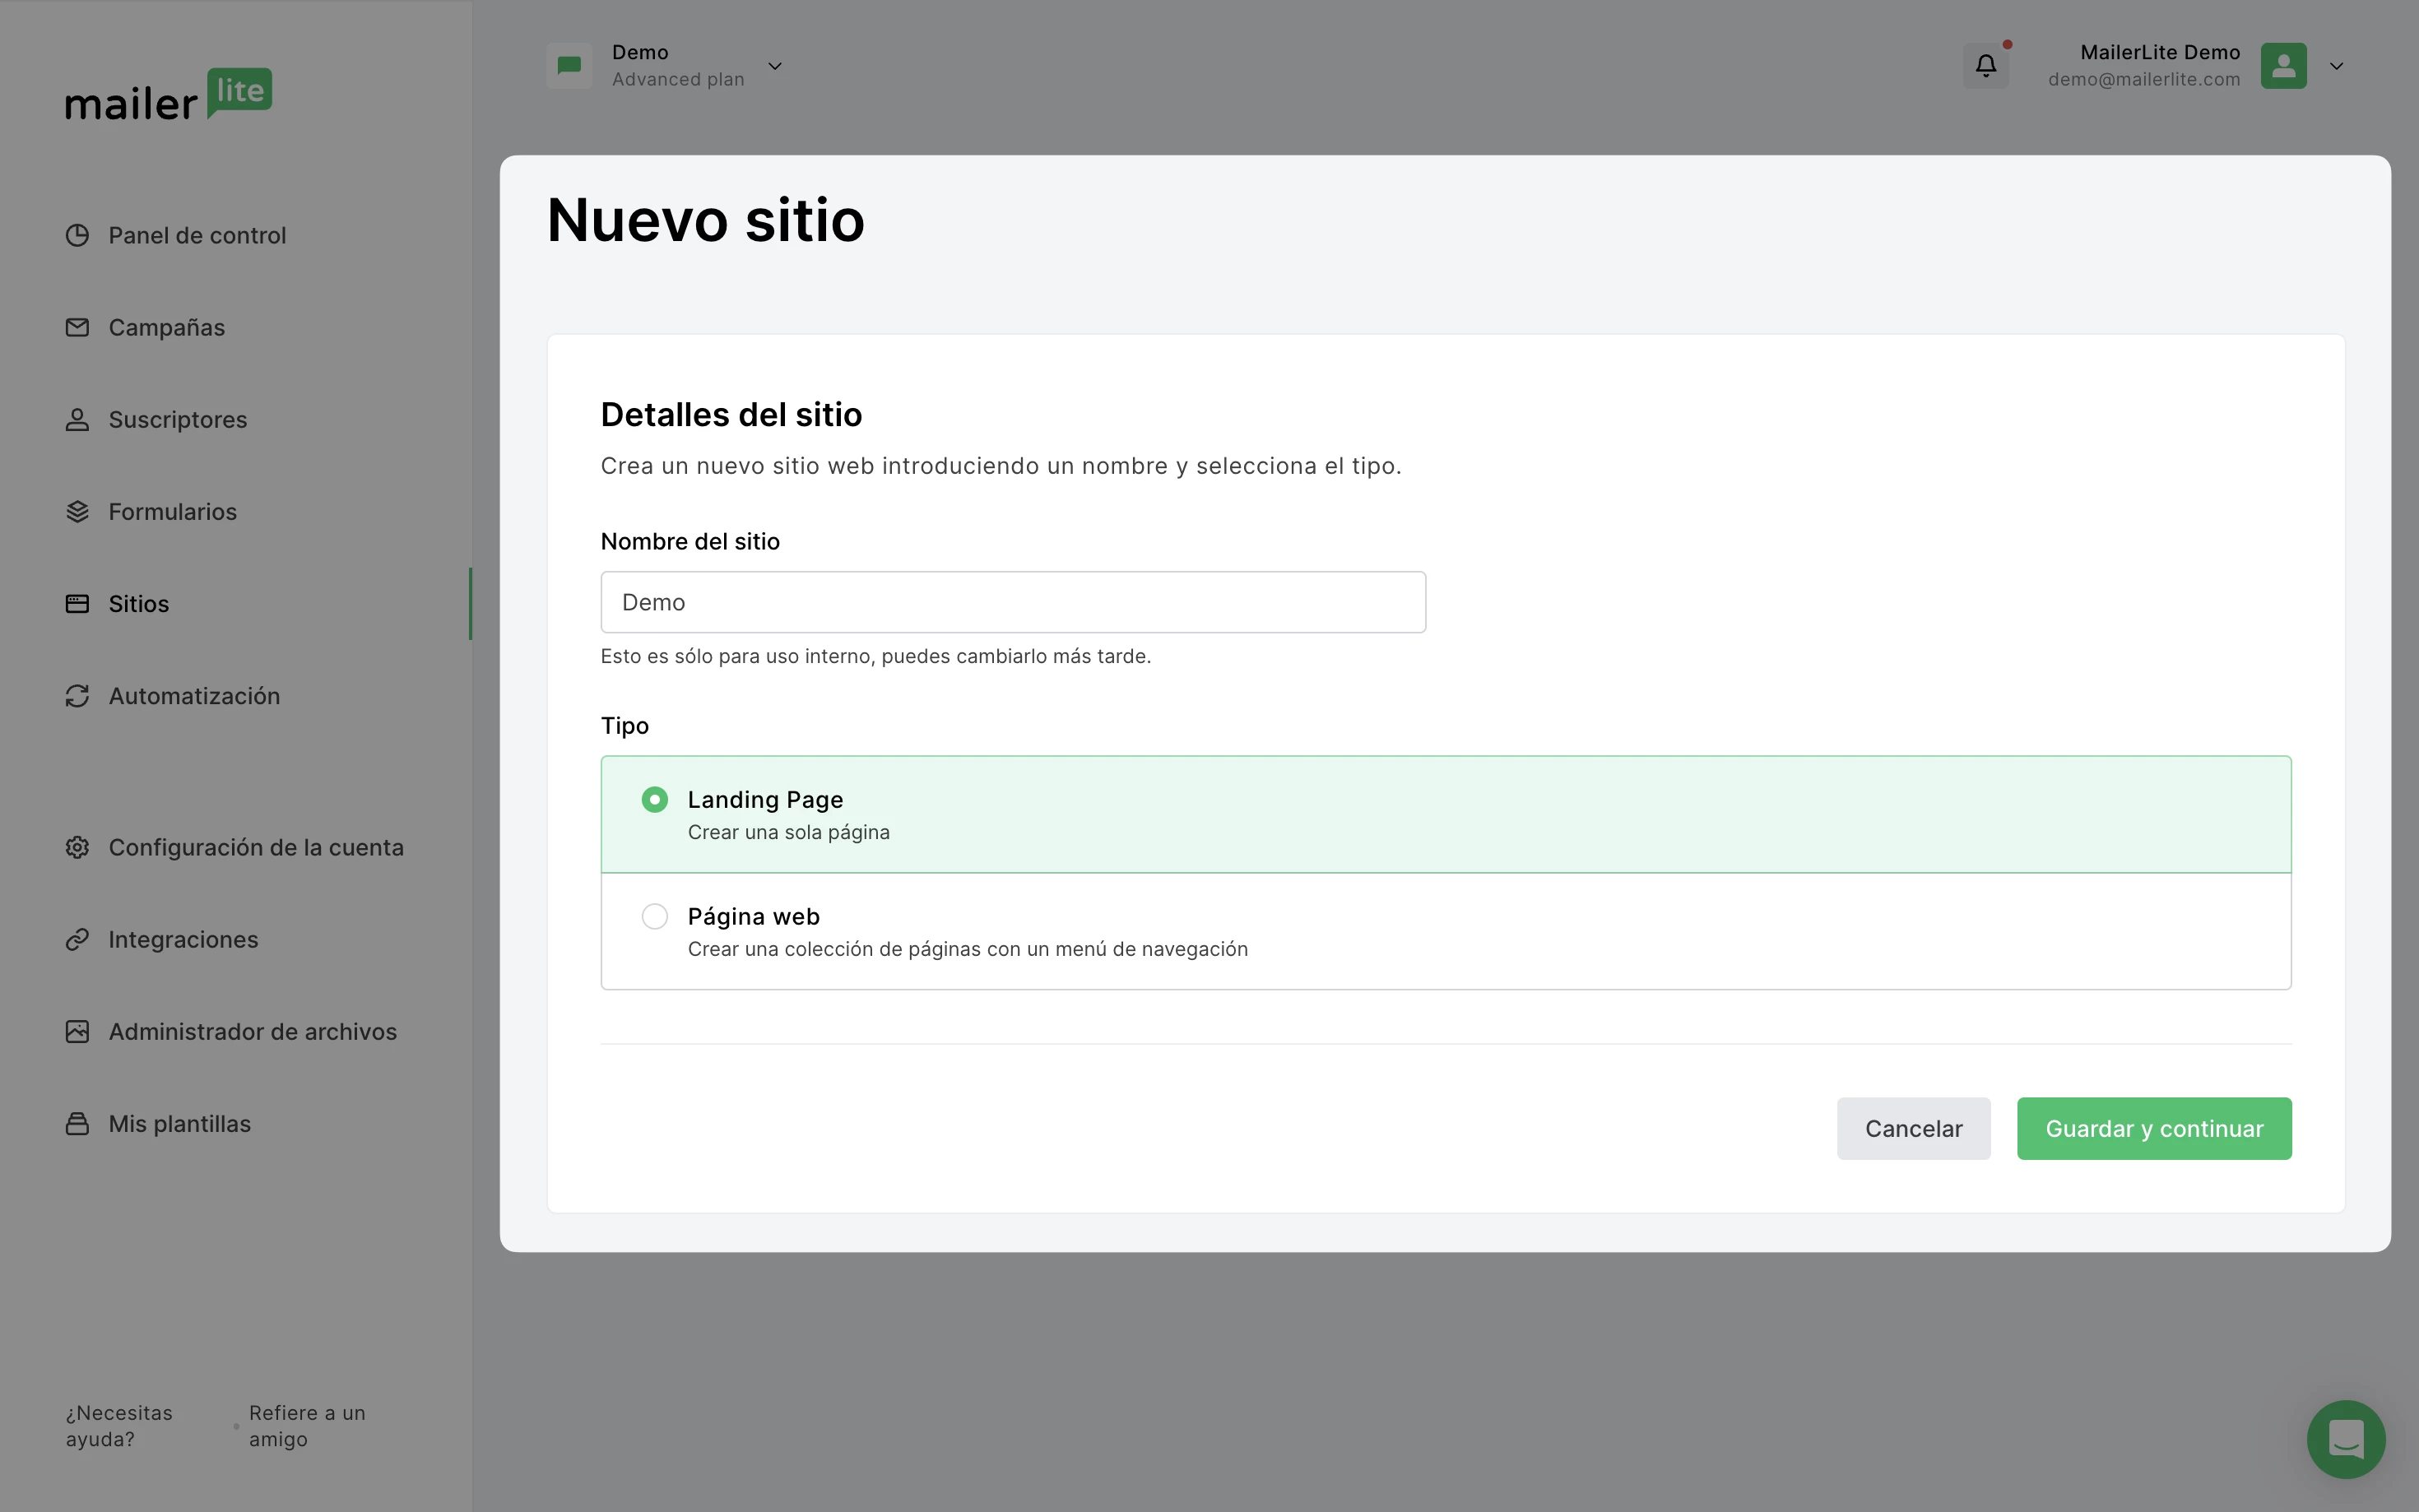
Task: Click the Automatización refresh arrows icon
Action: point(77,695)
